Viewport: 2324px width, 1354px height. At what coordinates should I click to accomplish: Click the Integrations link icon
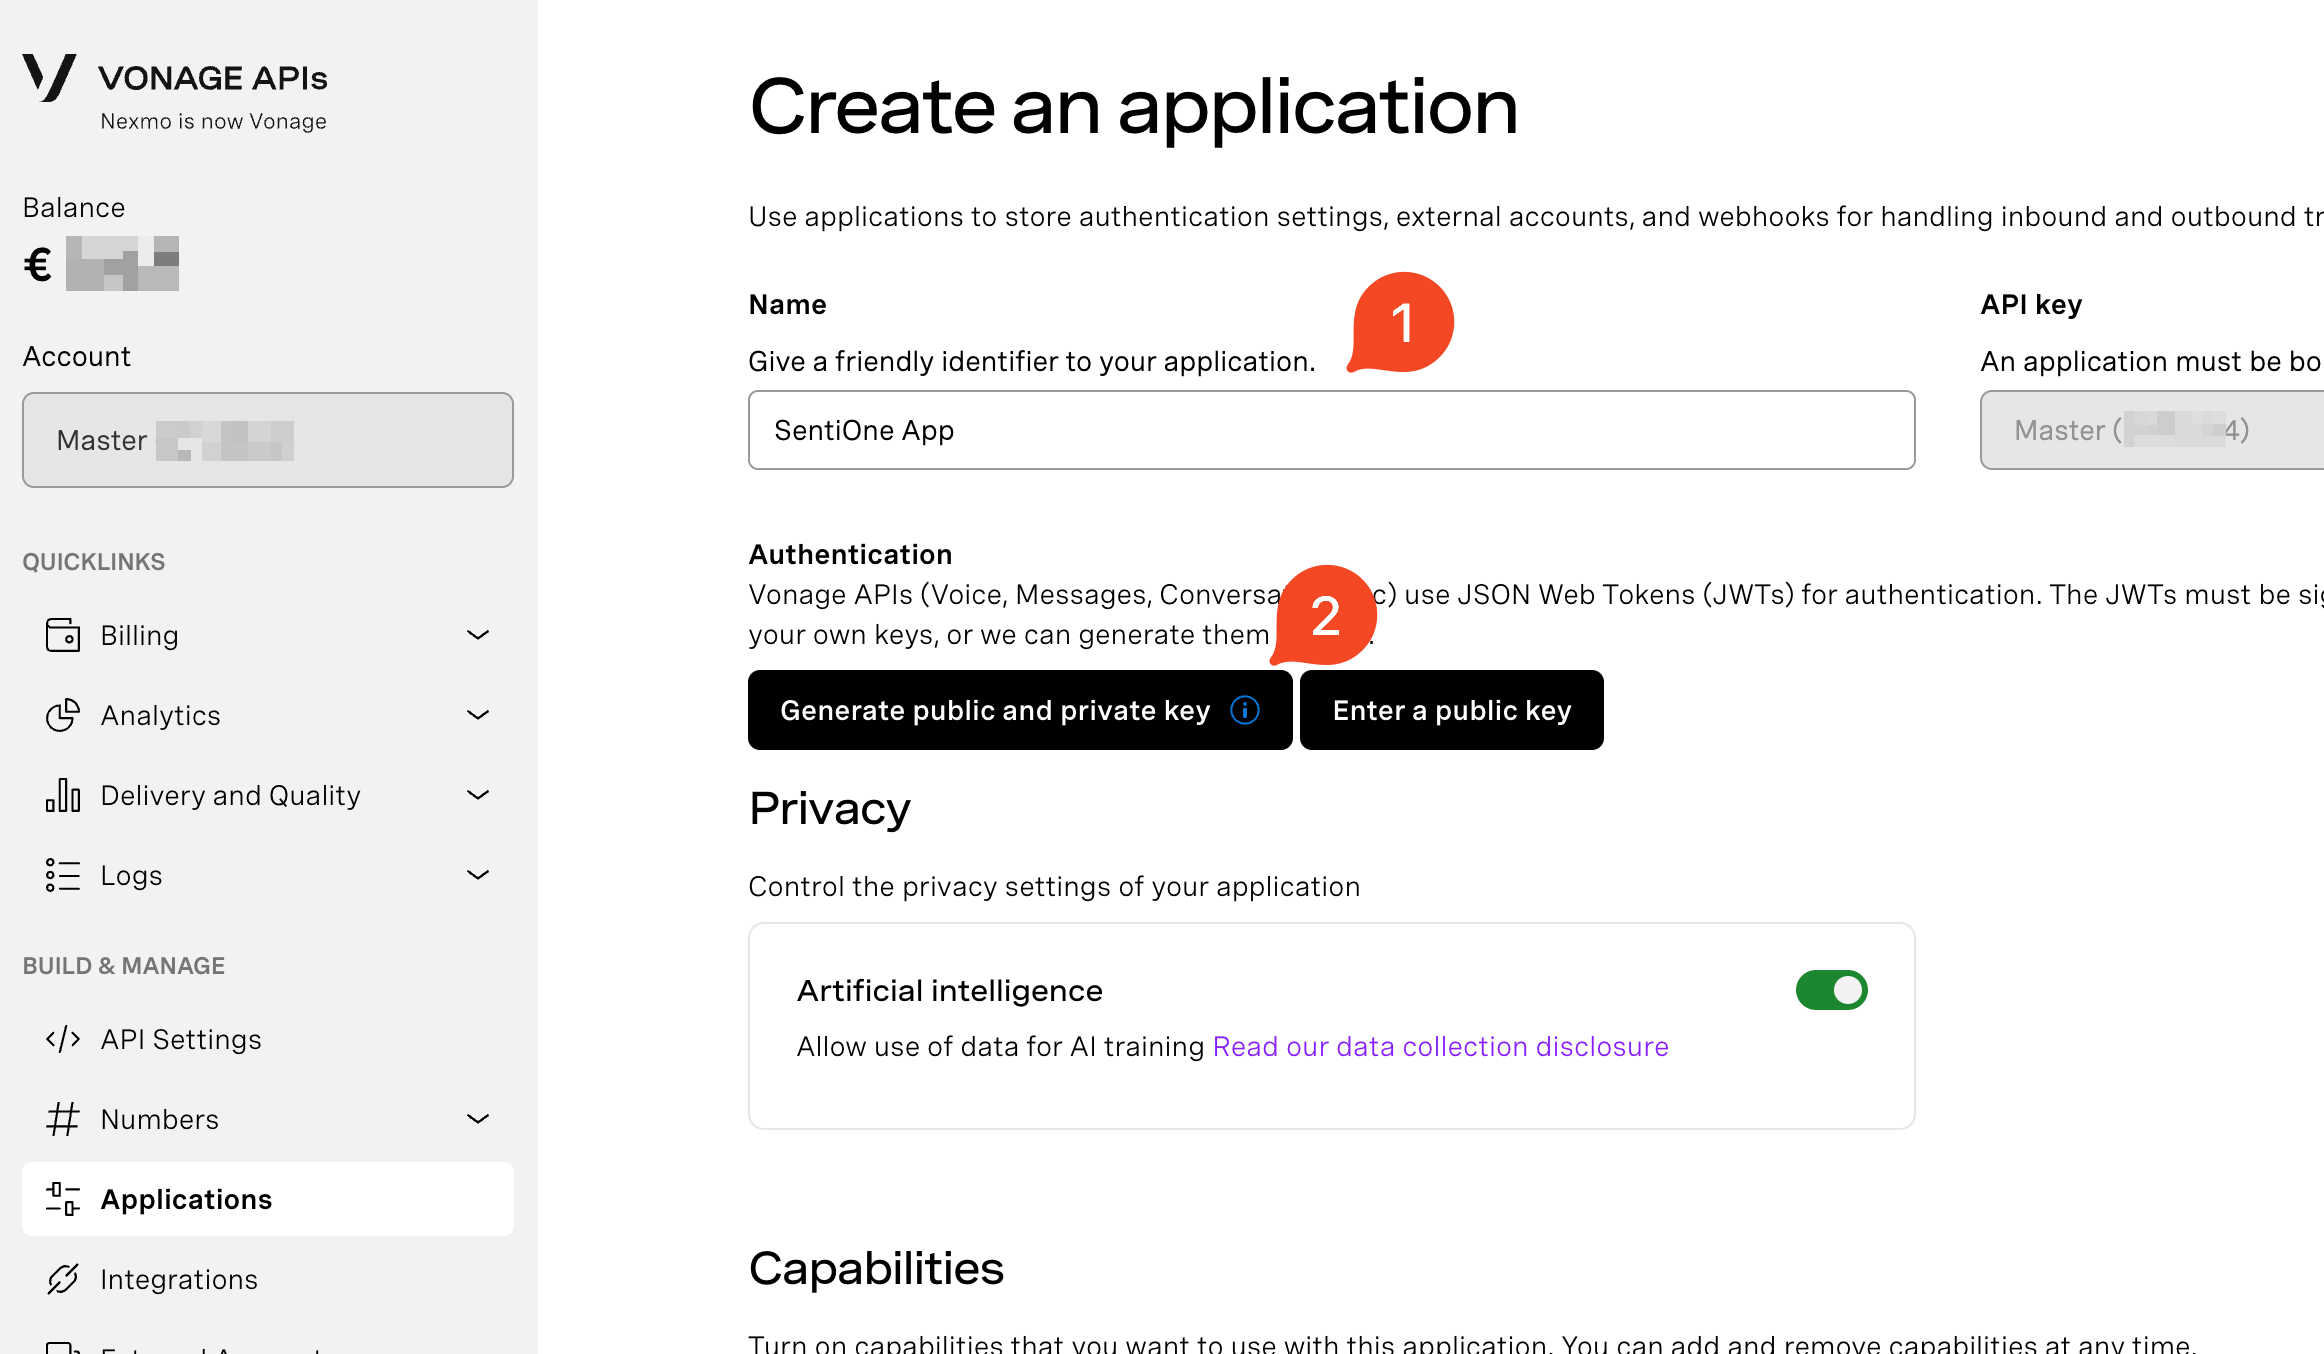click(63, 1279)
